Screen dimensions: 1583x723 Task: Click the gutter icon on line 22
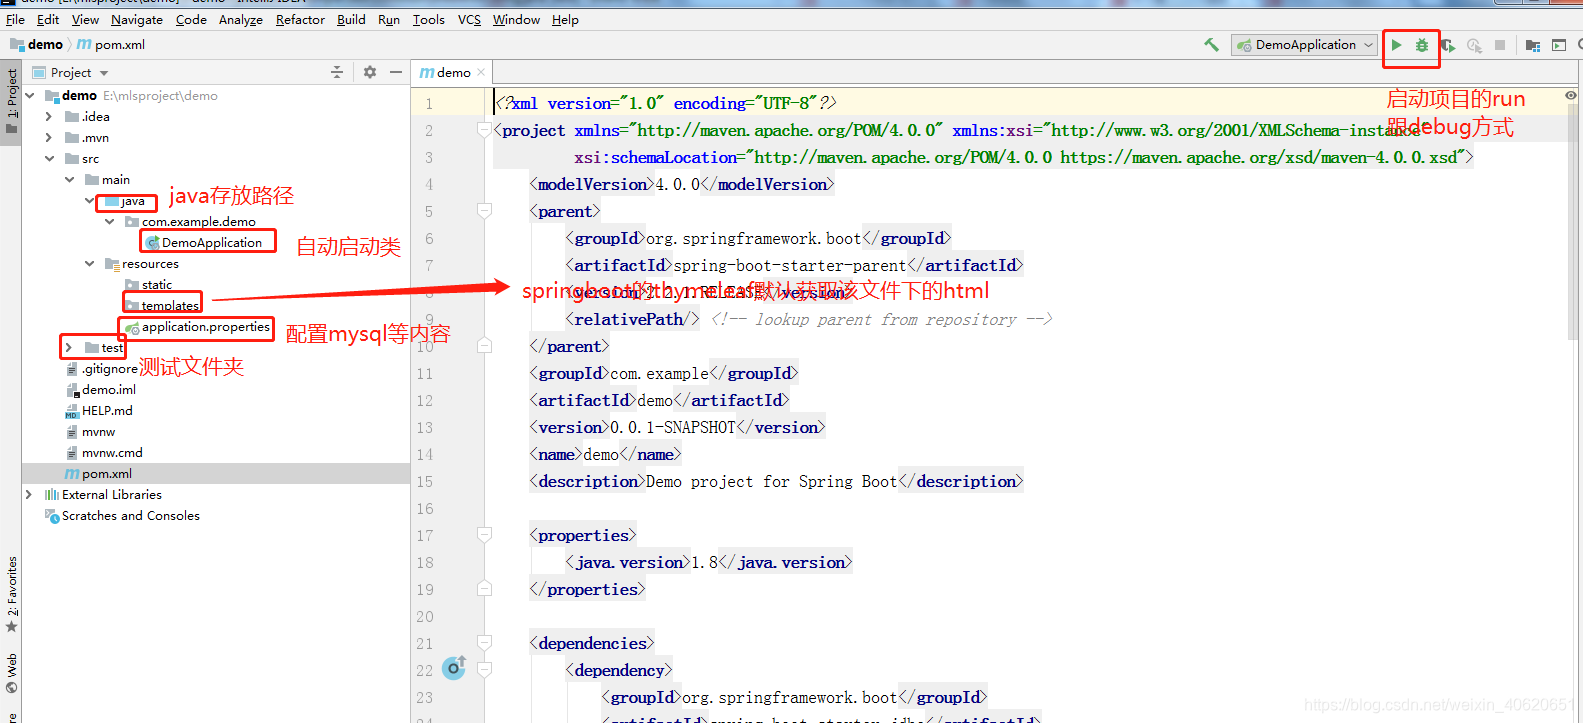(x=454, y=667)
